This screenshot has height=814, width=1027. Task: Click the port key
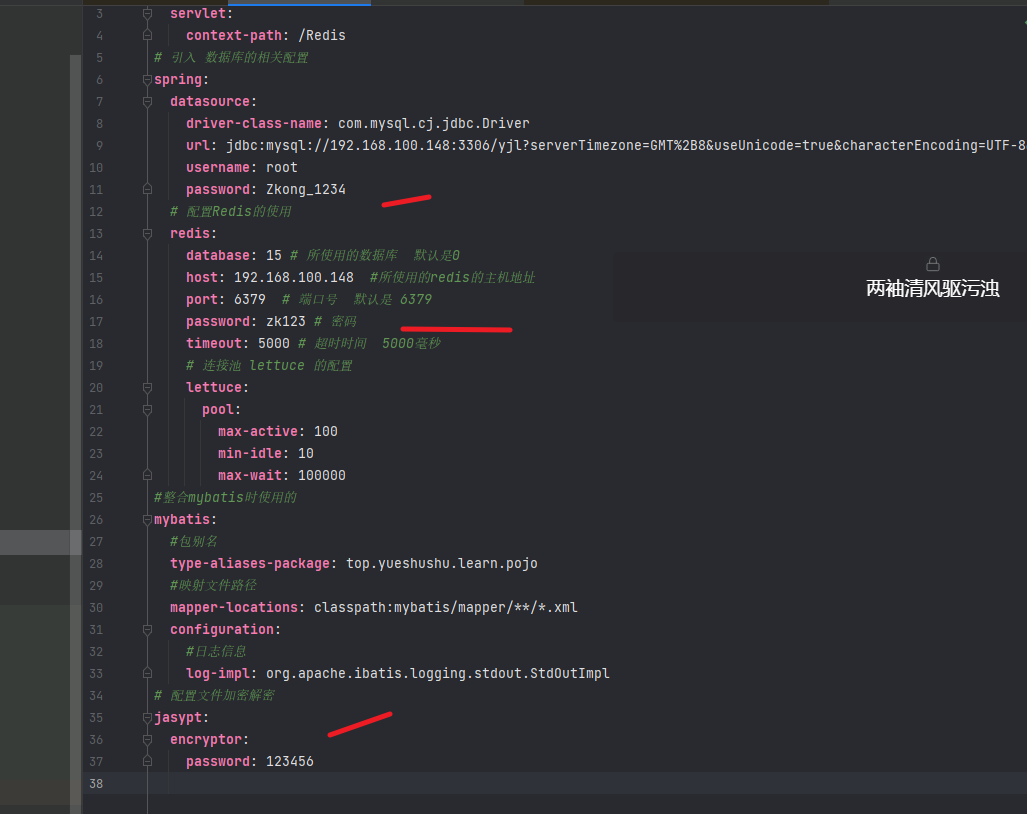click(202, 299)
